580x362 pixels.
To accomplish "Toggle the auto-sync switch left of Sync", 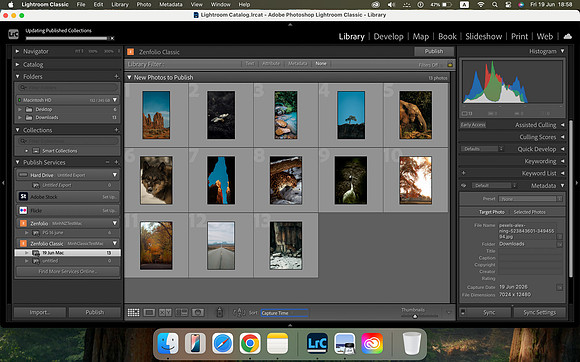I will click(463, 312).
